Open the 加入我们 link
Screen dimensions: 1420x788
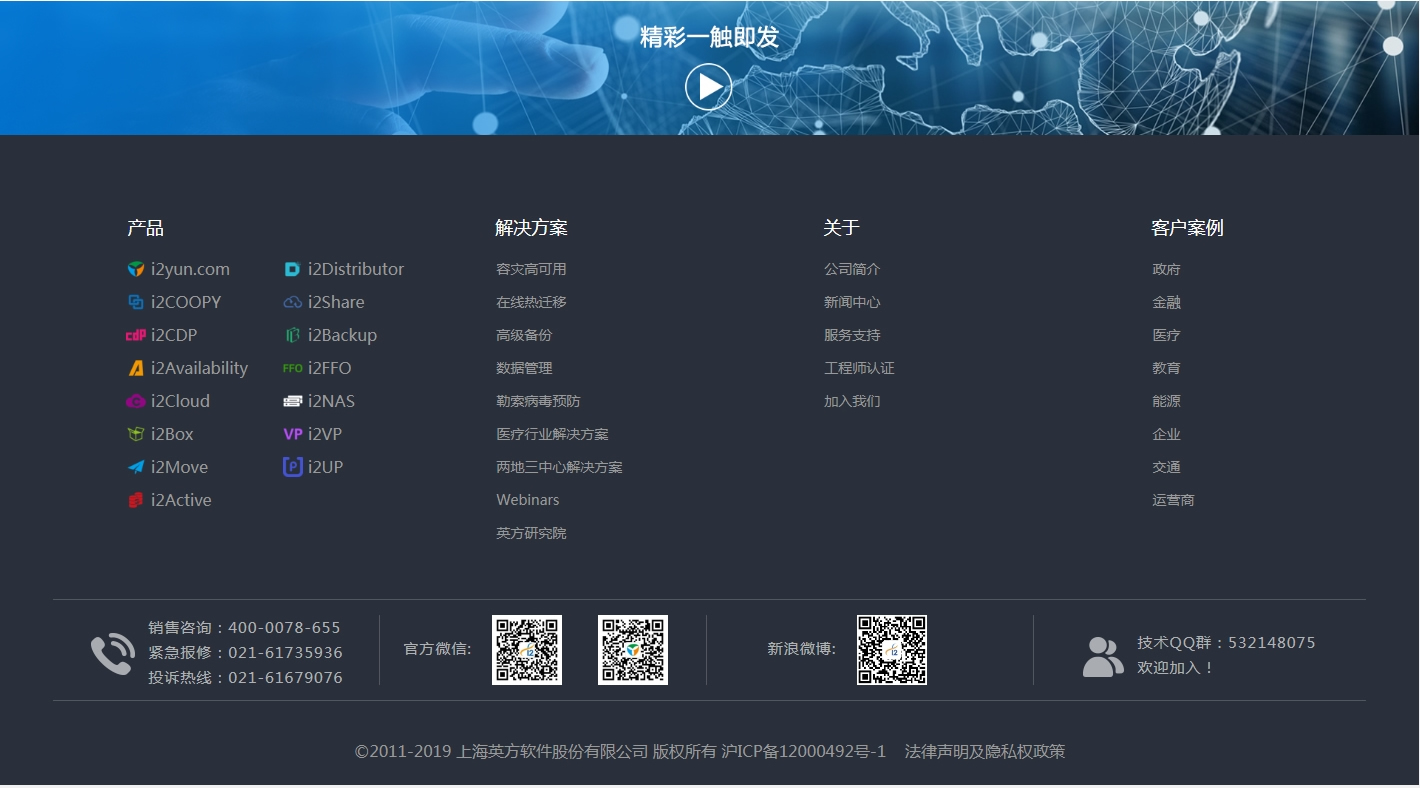coord(852,401)
